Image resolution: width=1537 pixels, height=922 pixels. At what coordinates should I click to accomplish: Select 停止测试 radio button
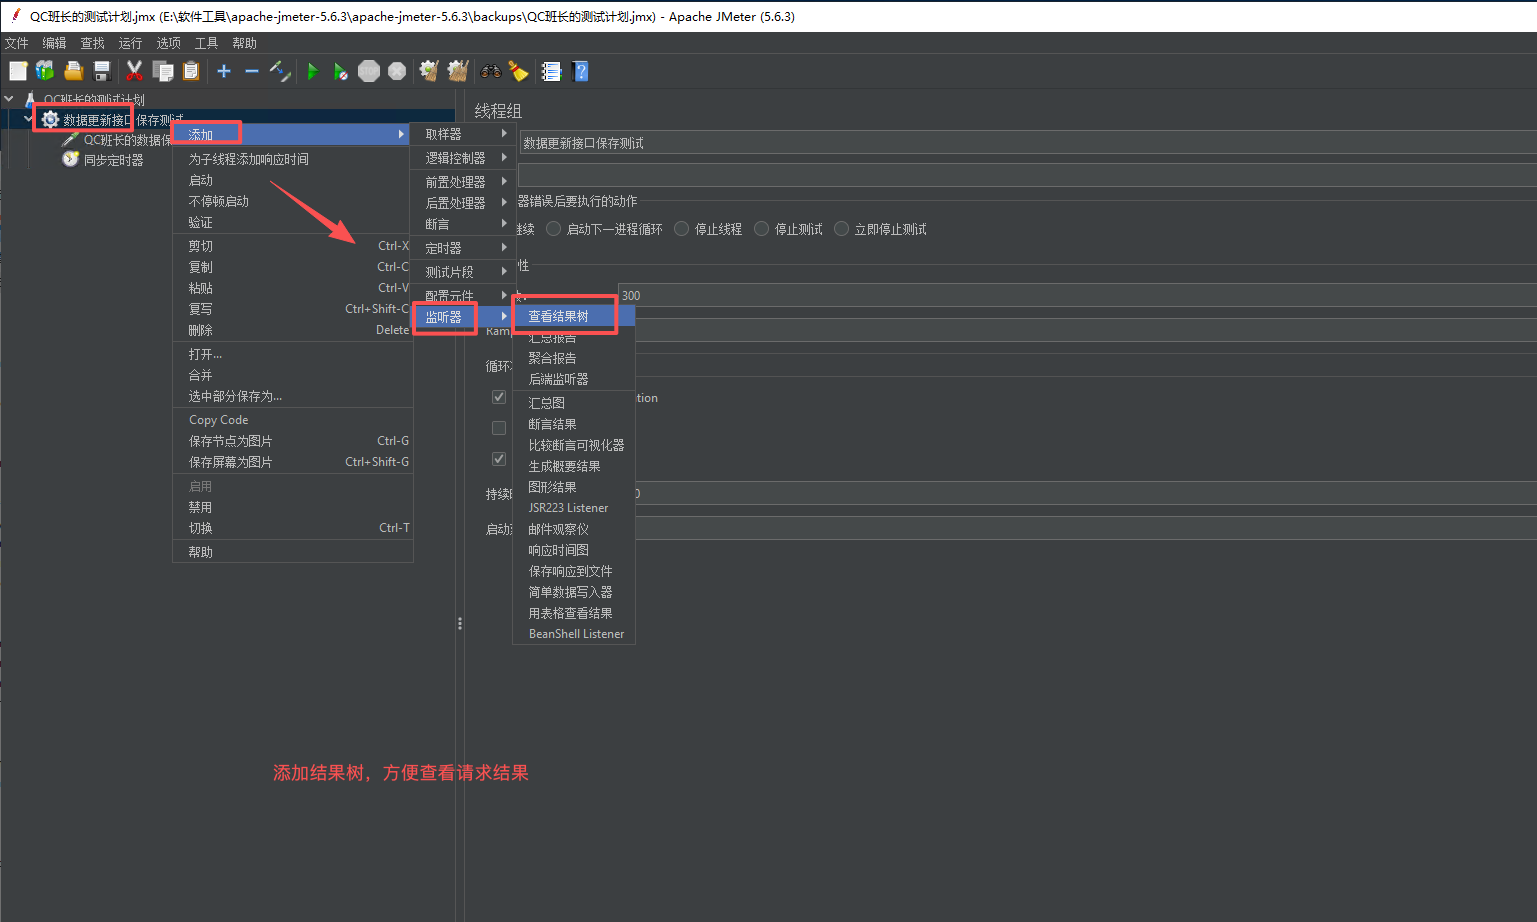762,229
